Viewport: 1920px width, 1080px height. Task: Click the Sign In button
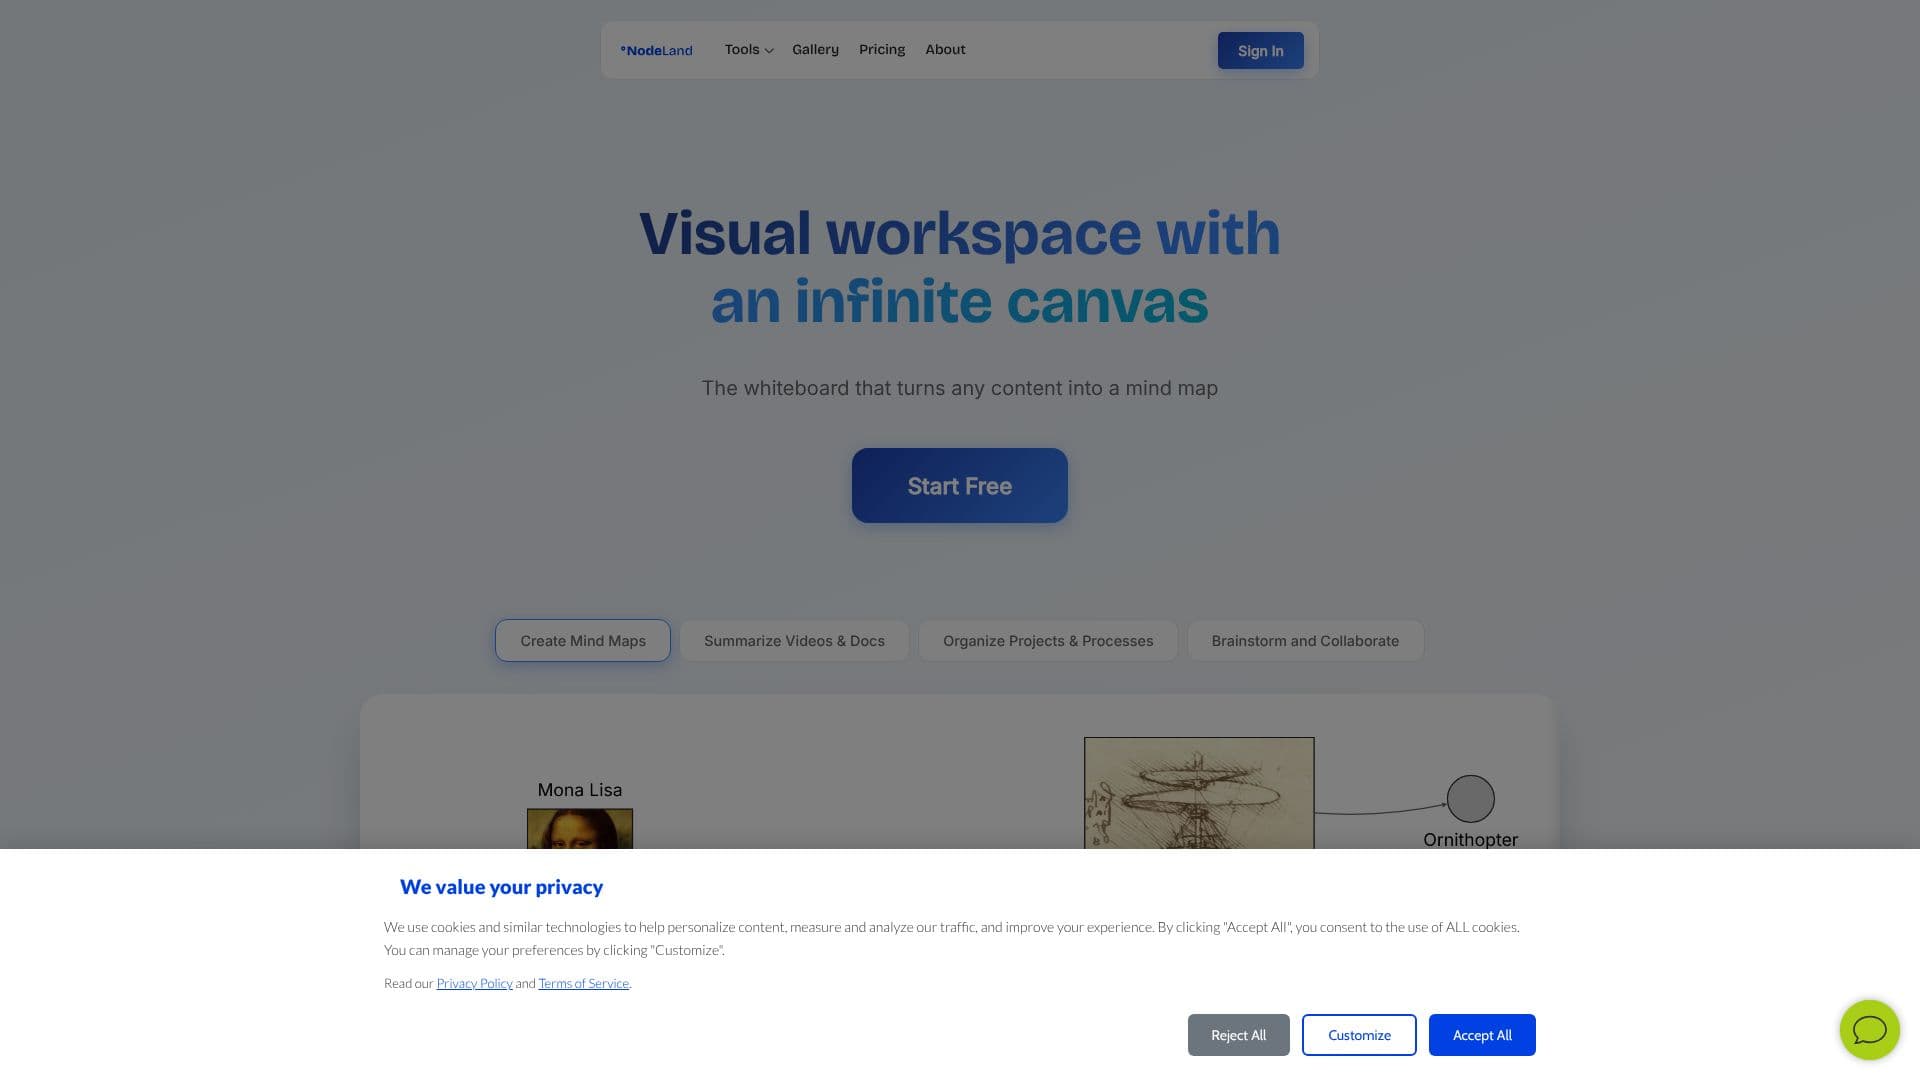[x=1260, y=50]
